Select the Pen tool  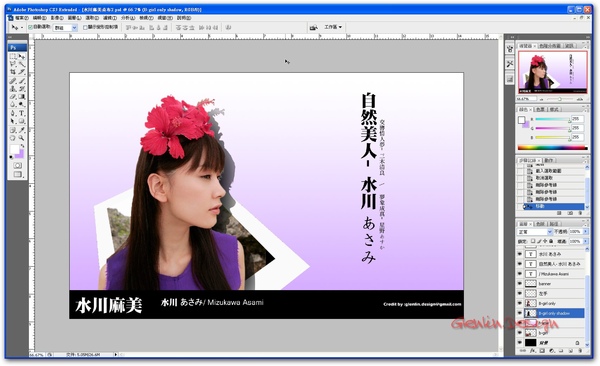click(x=13, y=113)
